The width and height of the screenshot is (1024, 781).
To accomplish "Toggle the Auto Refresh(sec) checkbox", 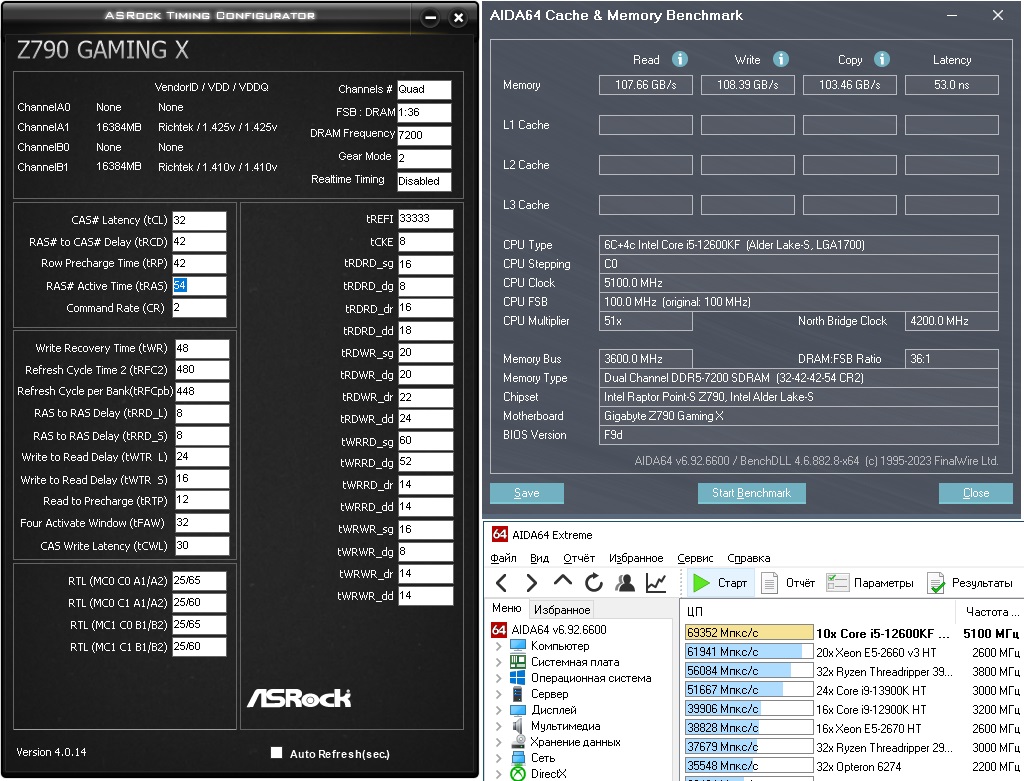I will pyautogui.click(x=276, y=752).
